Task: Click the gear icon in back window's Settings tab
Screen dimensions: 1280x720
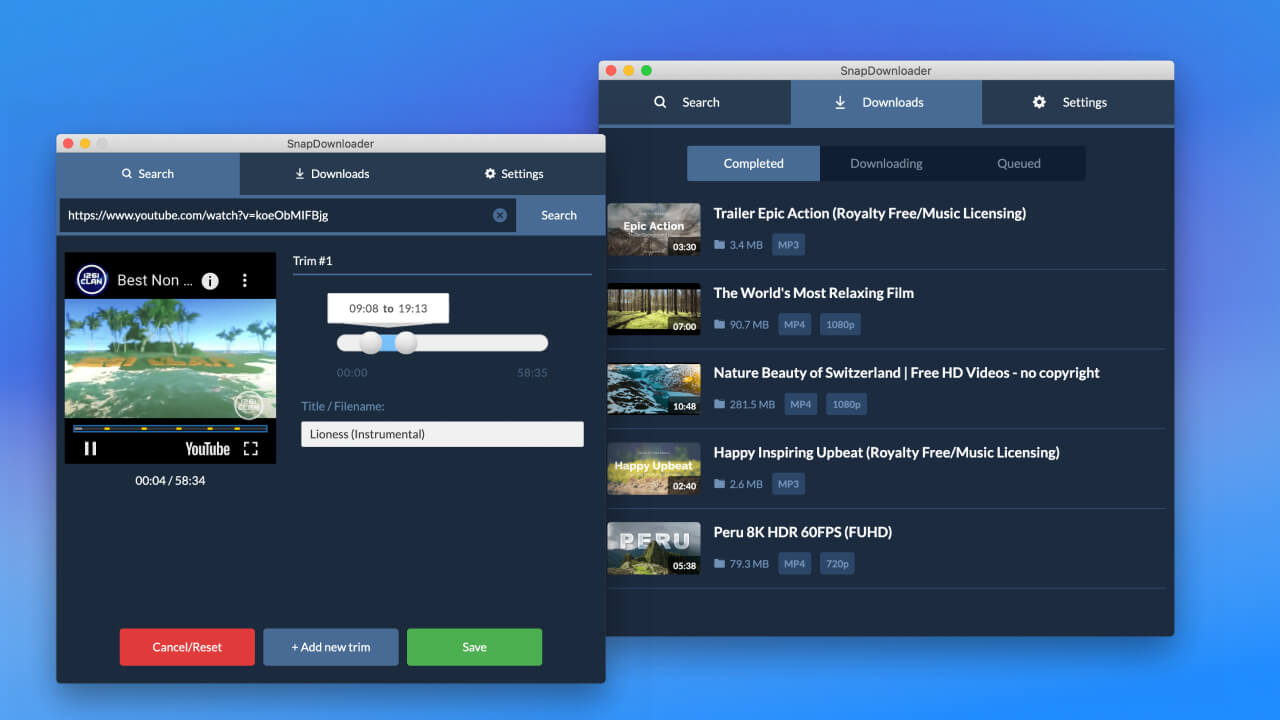Action: point(1039,102)
